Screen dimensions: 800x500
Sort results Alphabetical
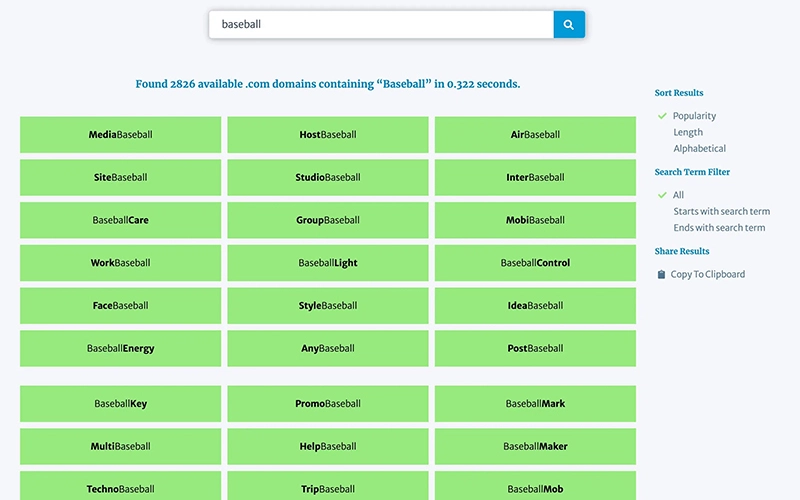click(699, 148)
